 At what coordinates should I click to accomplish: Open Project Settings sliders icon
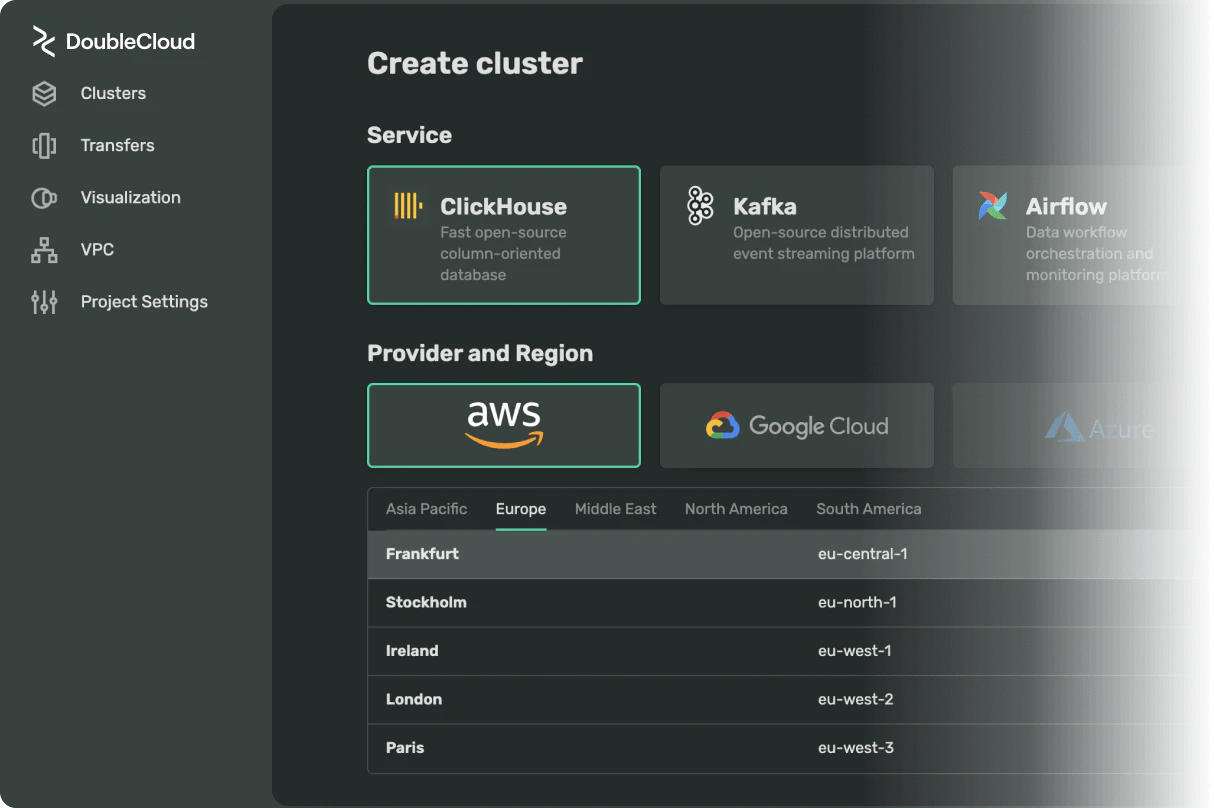tap(44, 301)
